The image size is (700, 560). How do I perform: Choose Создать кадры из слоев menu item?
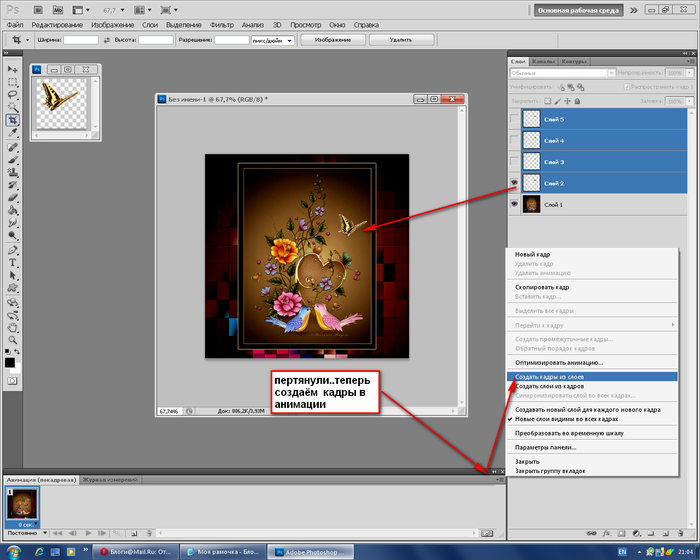tap(592, 377)
